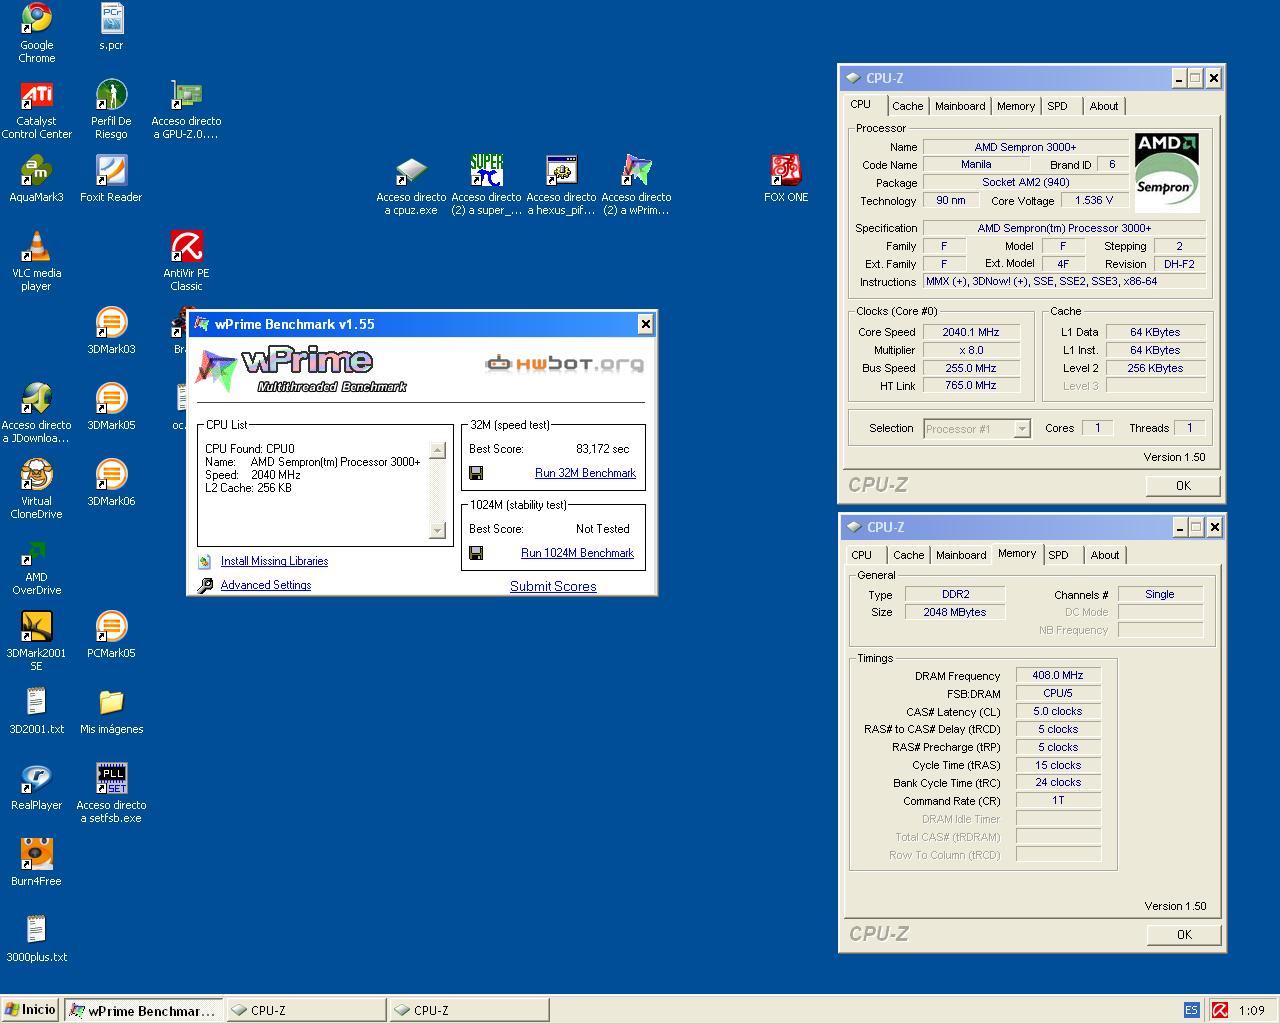Screen dimensions: 1280x1024
Task: Open wPrime shortcut desktop icon
Action: coord(636,170)
